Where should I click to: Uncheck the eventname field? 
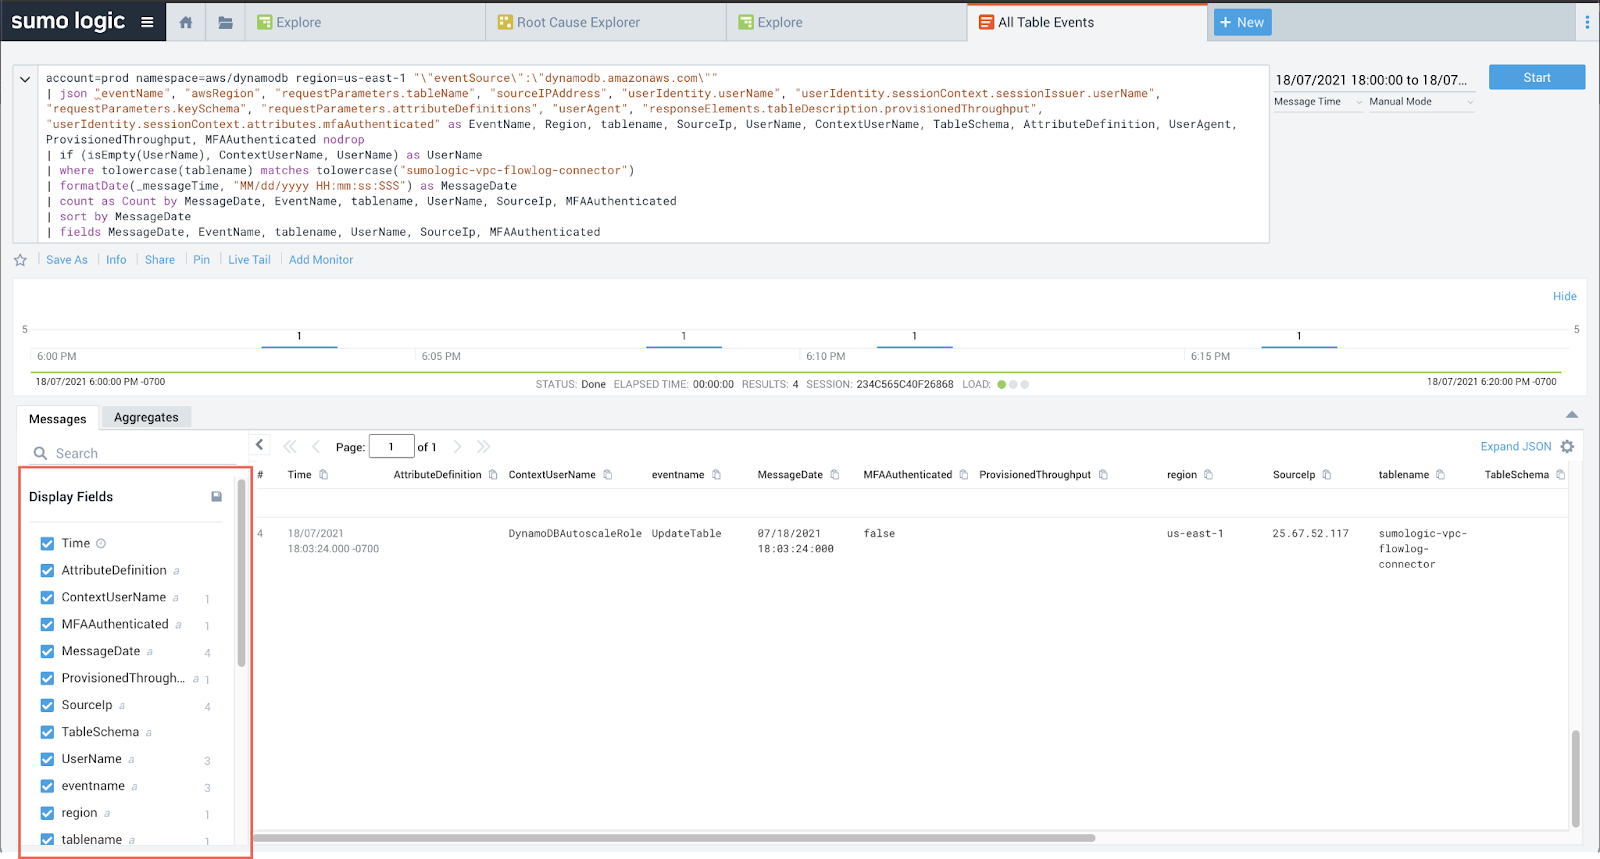pos(47,787)
